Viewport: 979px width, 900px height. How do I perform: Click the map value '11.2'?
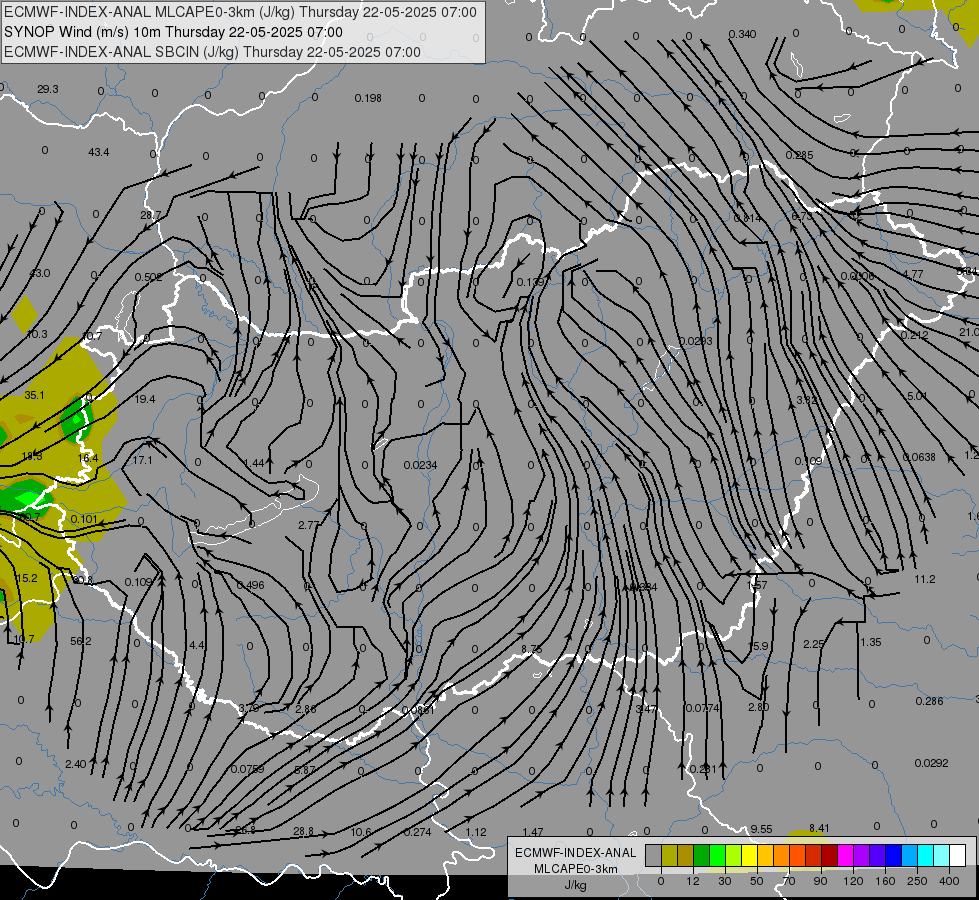pos(925,579)
